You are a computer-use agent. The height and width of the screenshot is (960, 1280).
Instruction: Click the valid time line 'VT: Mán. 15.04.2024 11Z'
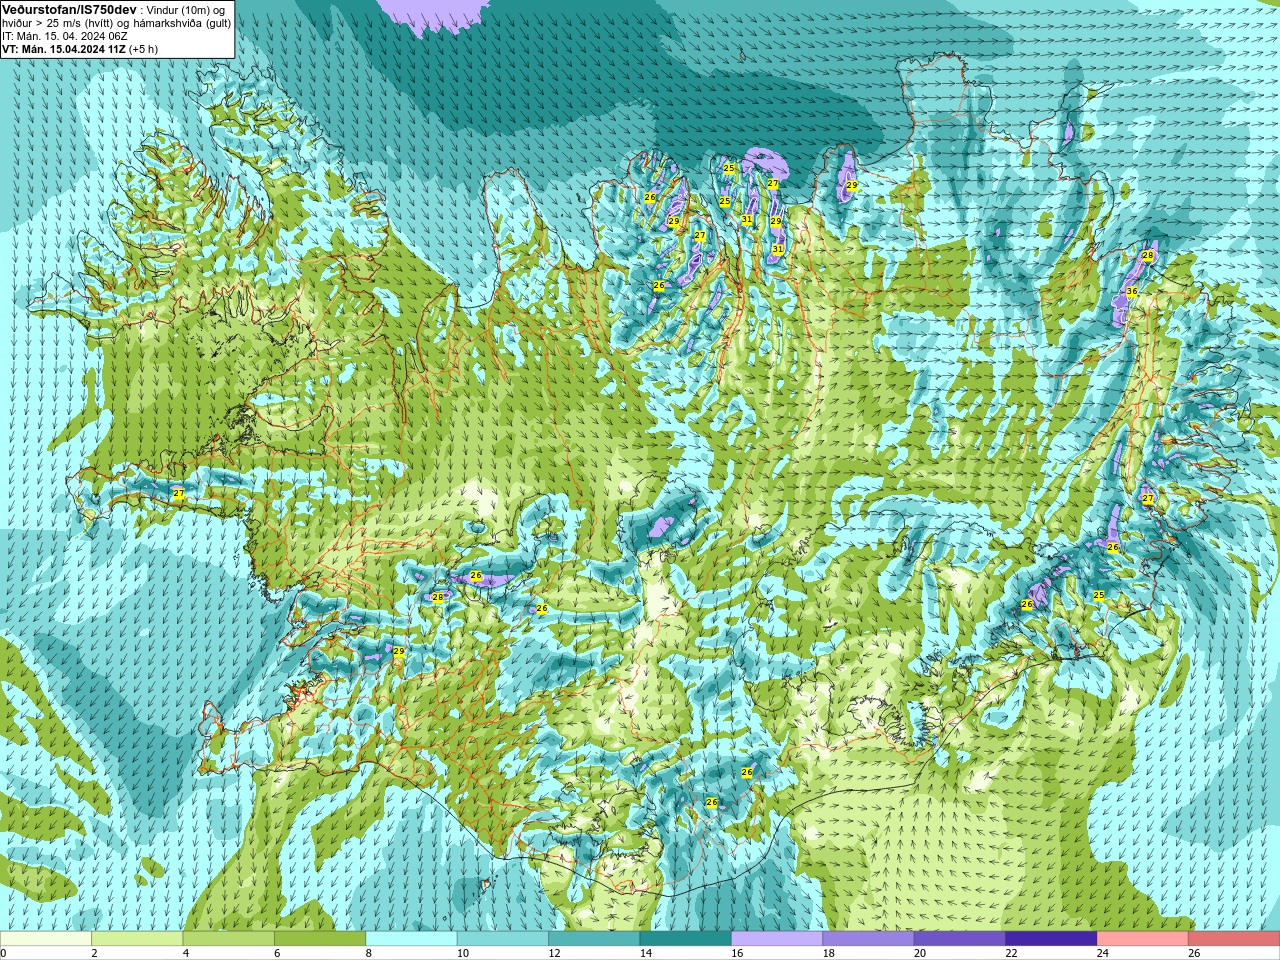pyautogui.click(x=64, y=49)
